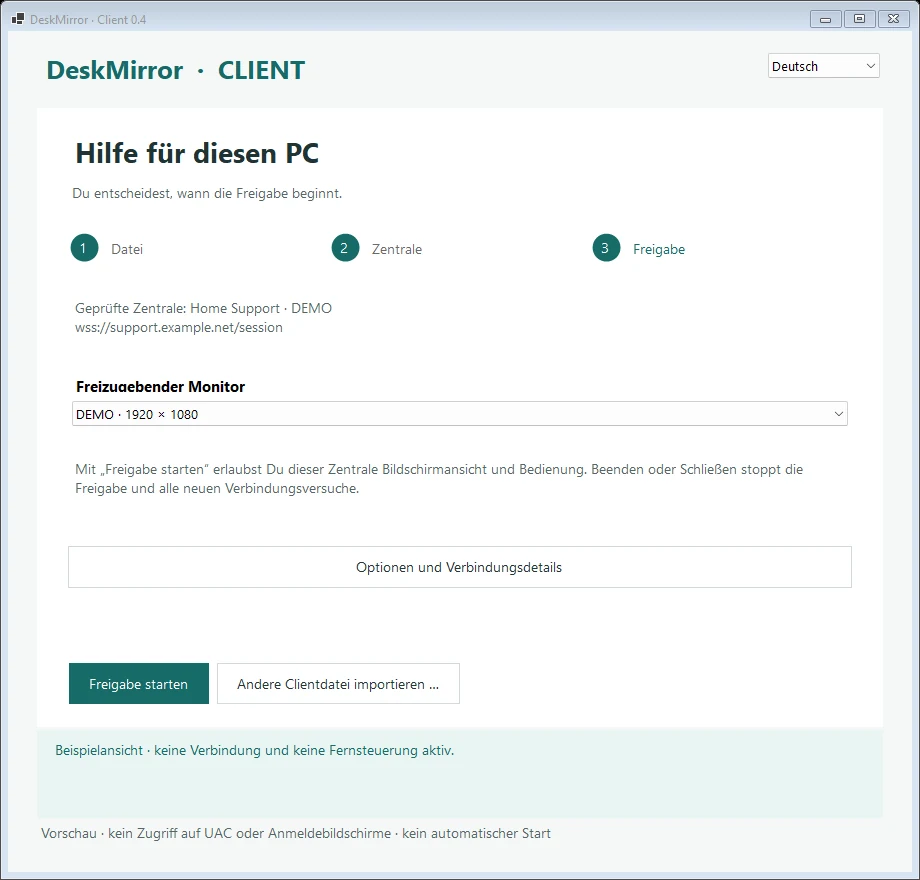Expand Optionen und Verbindungsdetails
This screenshot has width=920, height=880.
(x=459, y=567)
